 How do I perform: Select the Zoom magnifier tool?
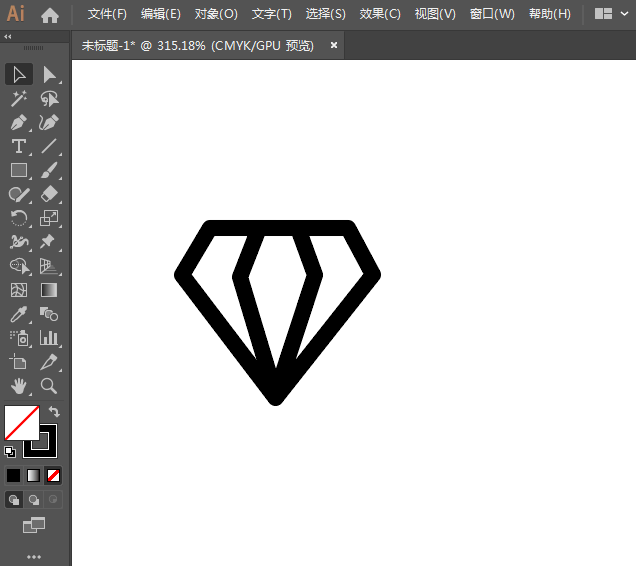point(49,386)
